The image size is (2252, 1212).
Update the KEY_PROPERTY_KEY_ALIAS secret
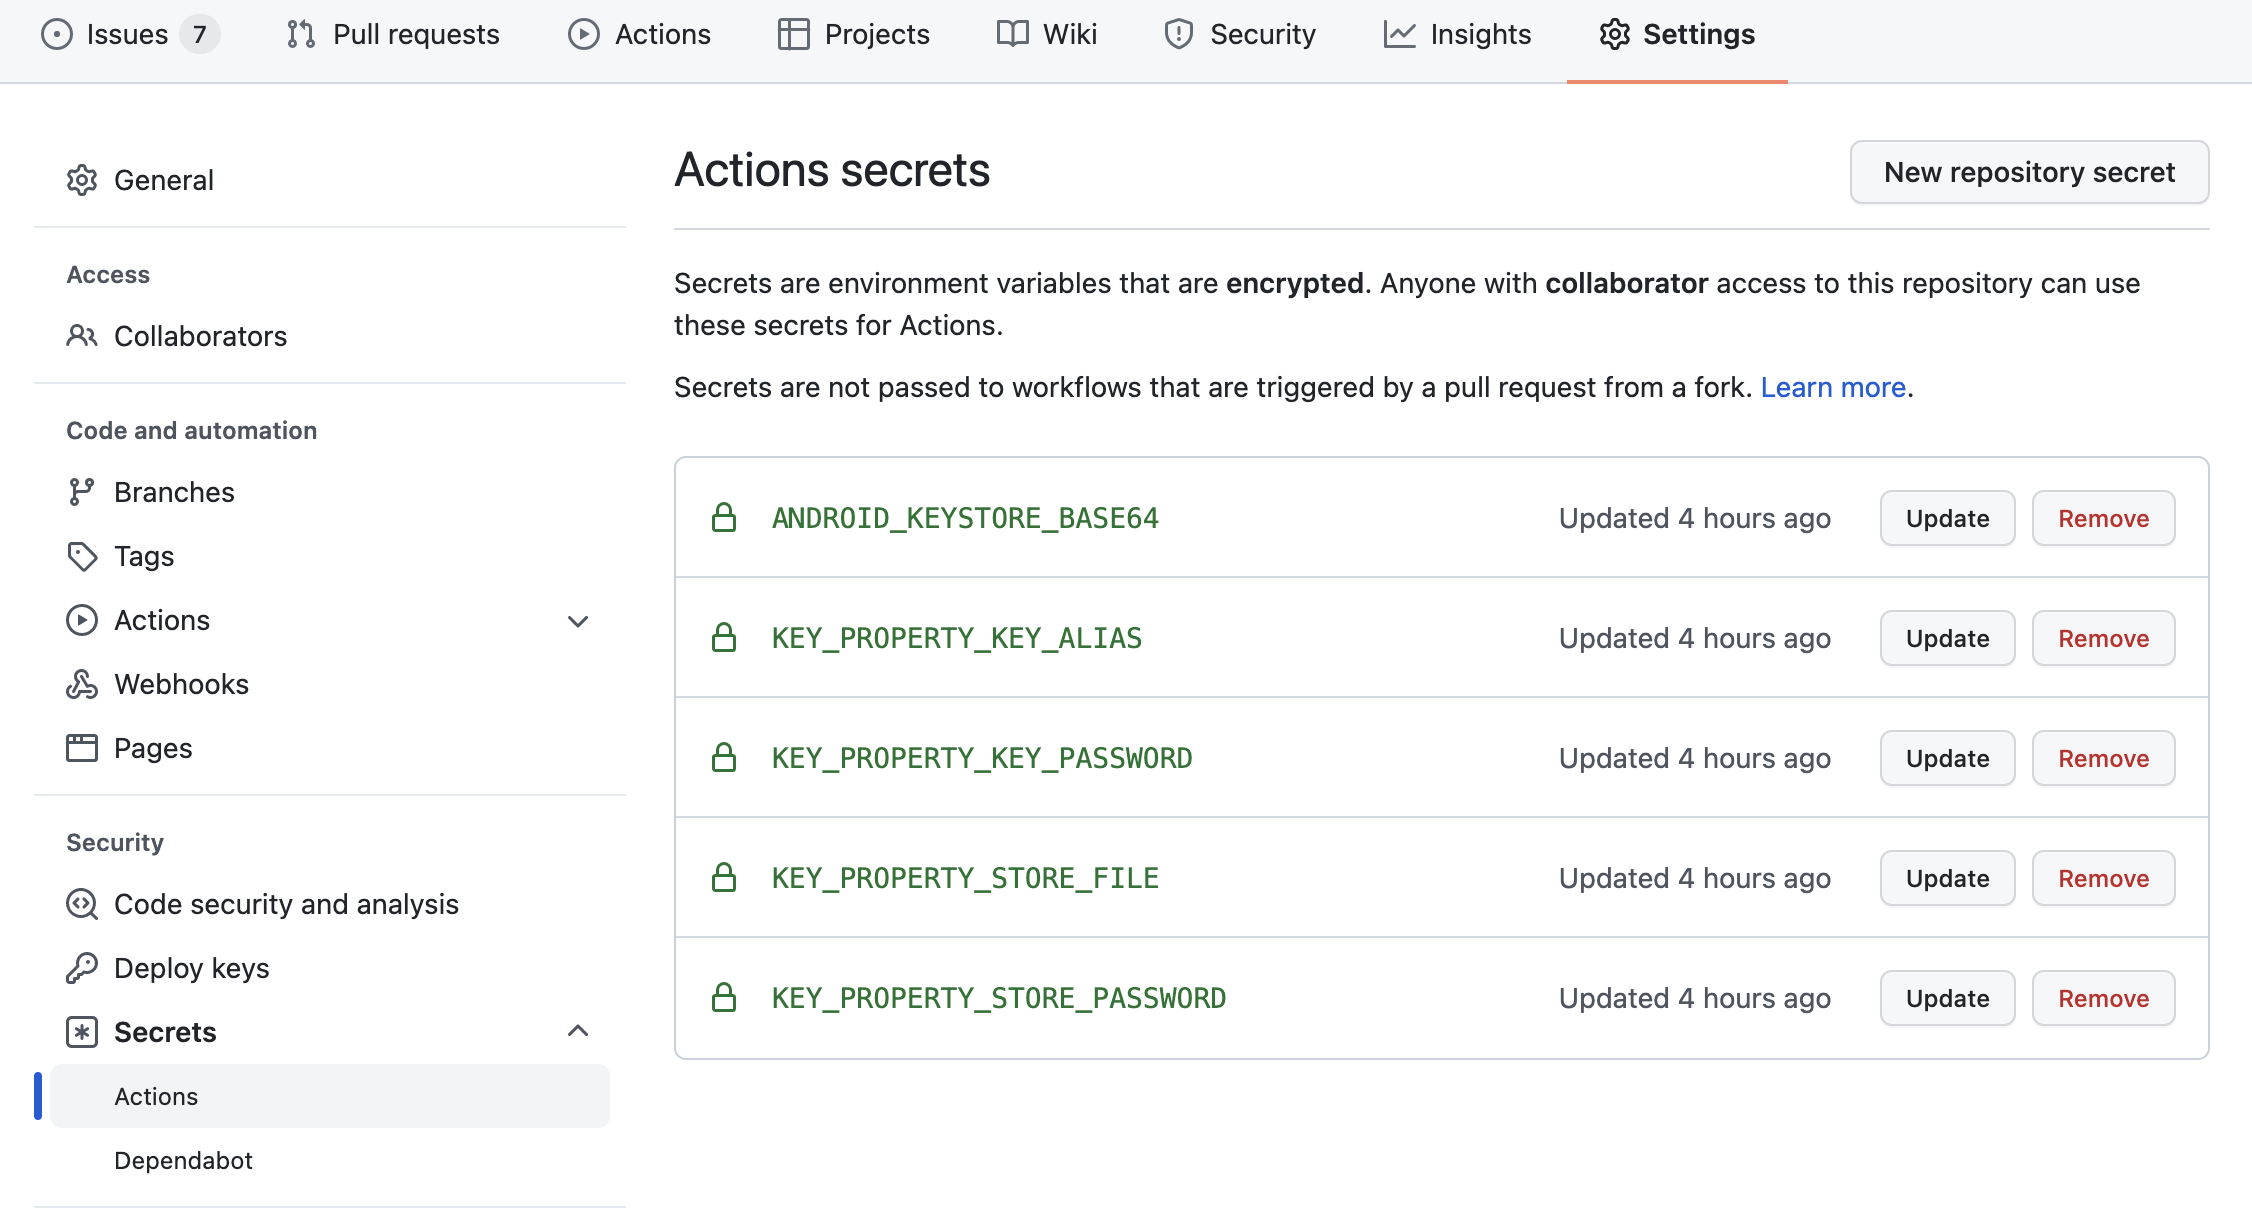1947,638
